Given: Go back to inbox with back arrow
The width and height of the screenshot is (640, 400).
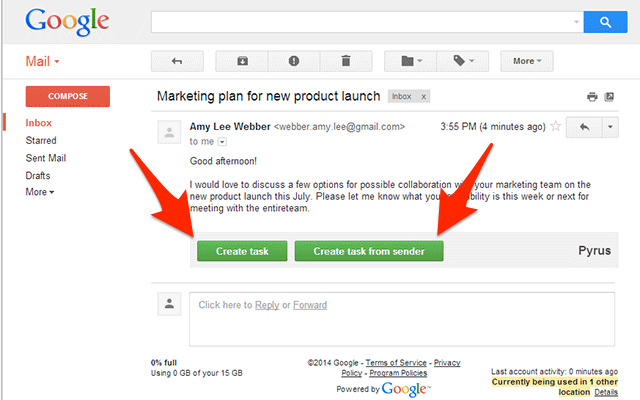Looking at the screenshot, I should click(177, 61).
